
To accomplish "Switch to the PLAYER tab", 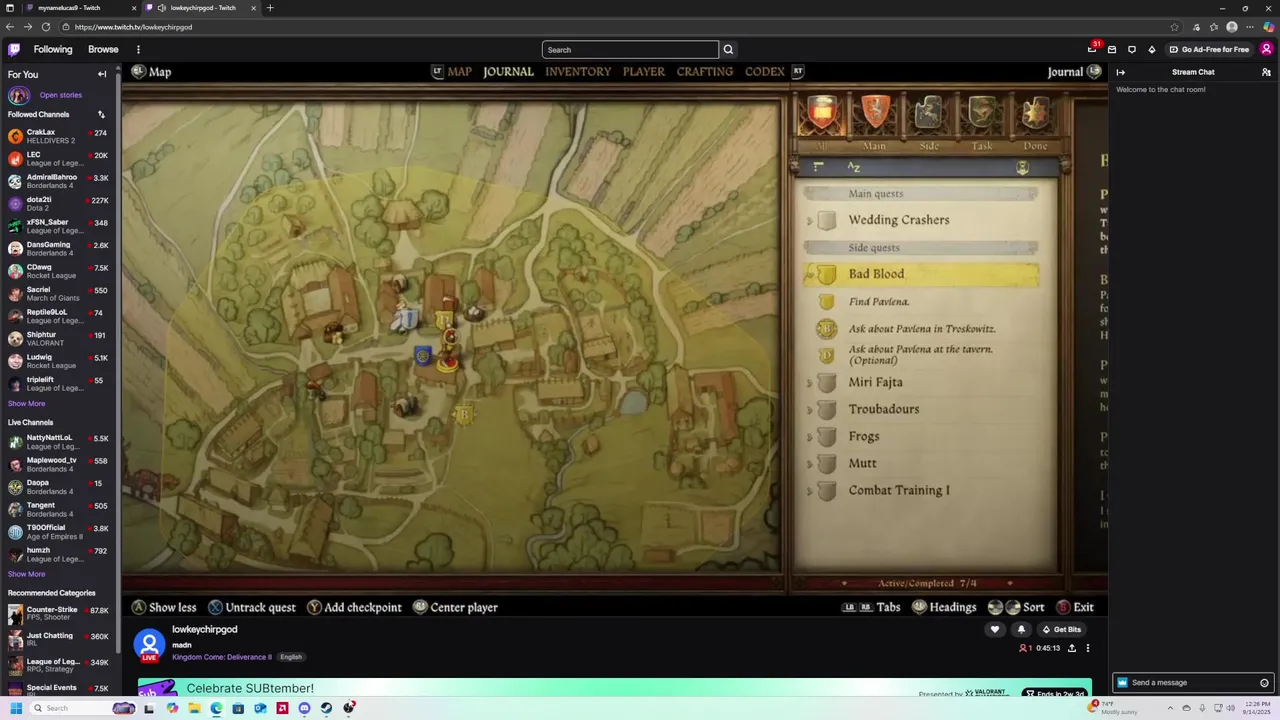I will (x=644, y=72).
